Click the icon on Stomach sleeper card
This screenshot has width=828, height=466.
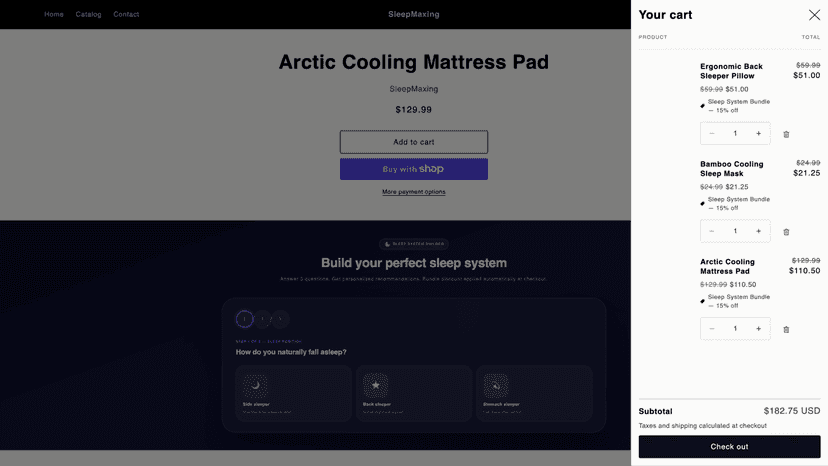496,386
